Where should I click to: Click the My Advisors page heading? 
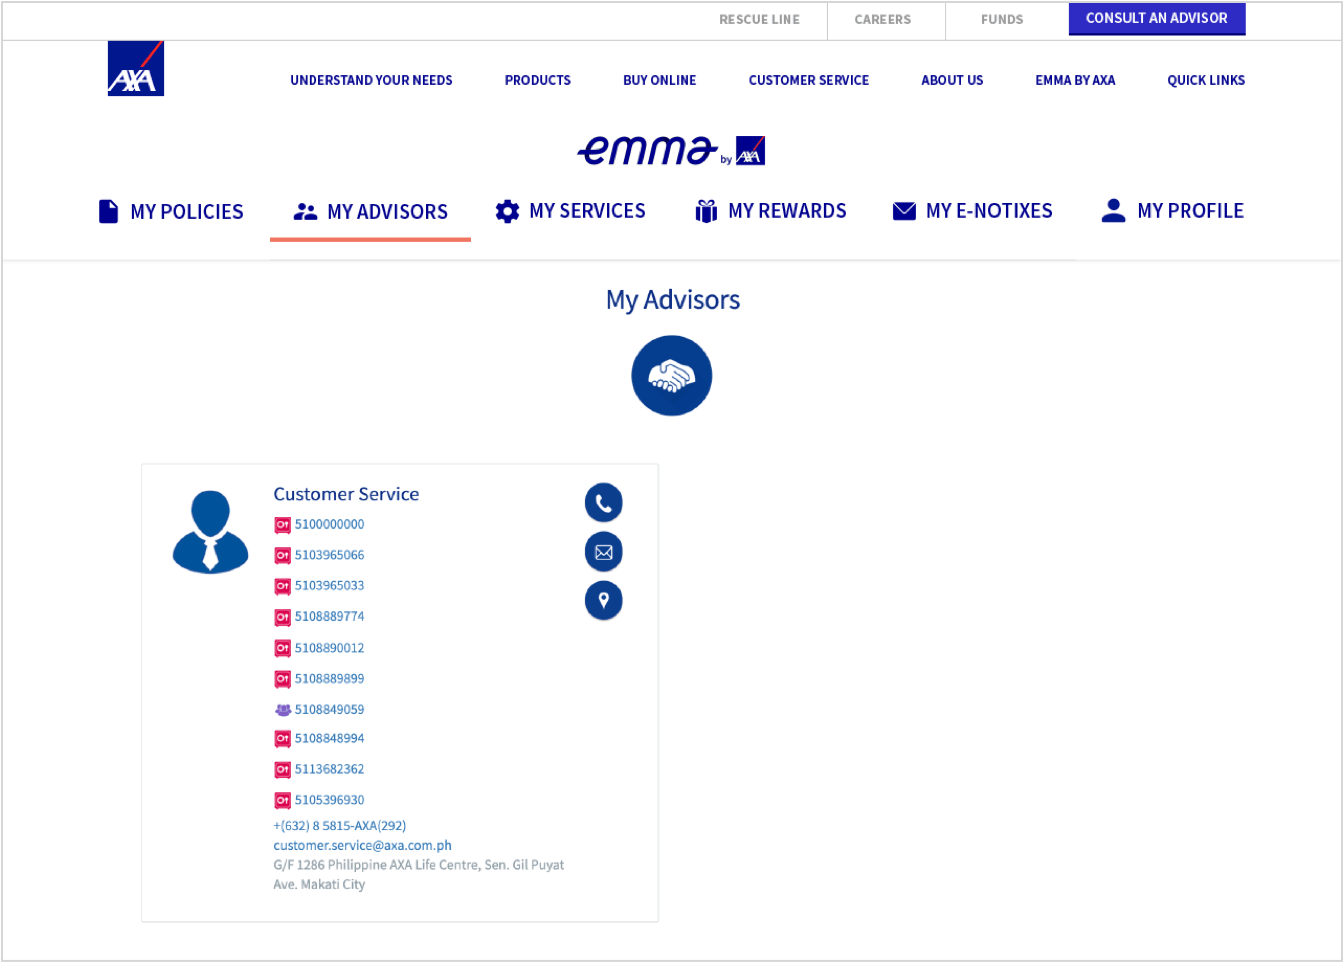673,300
